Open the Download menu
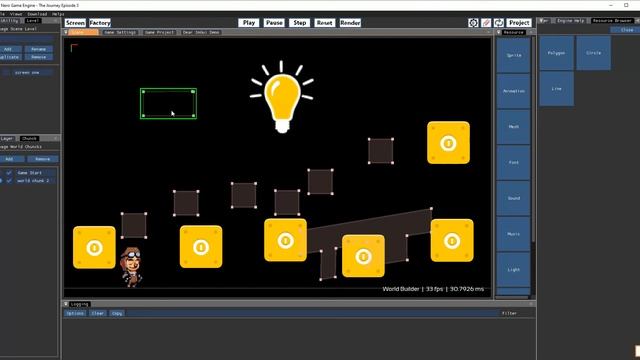The width and height of the screenshot is (640, 360). tap(37, 14)
